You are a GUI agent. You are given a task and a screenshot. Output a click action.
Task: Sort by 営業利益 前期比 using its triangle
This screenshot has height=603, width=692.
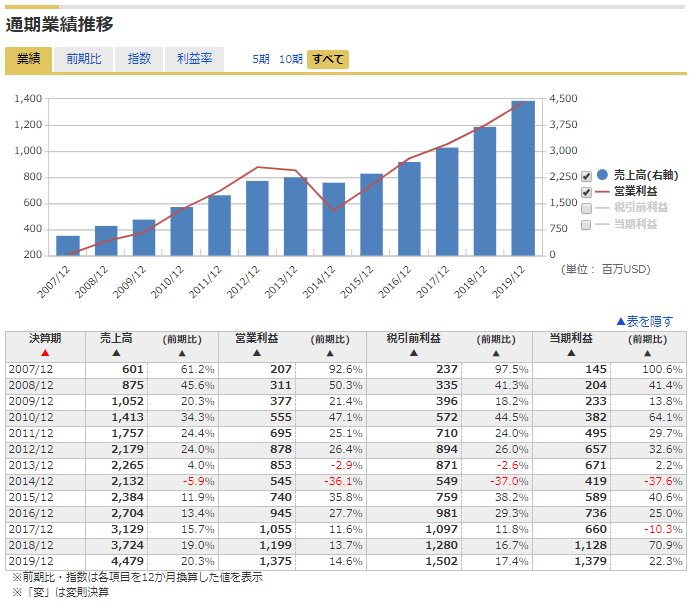point(330,354)
